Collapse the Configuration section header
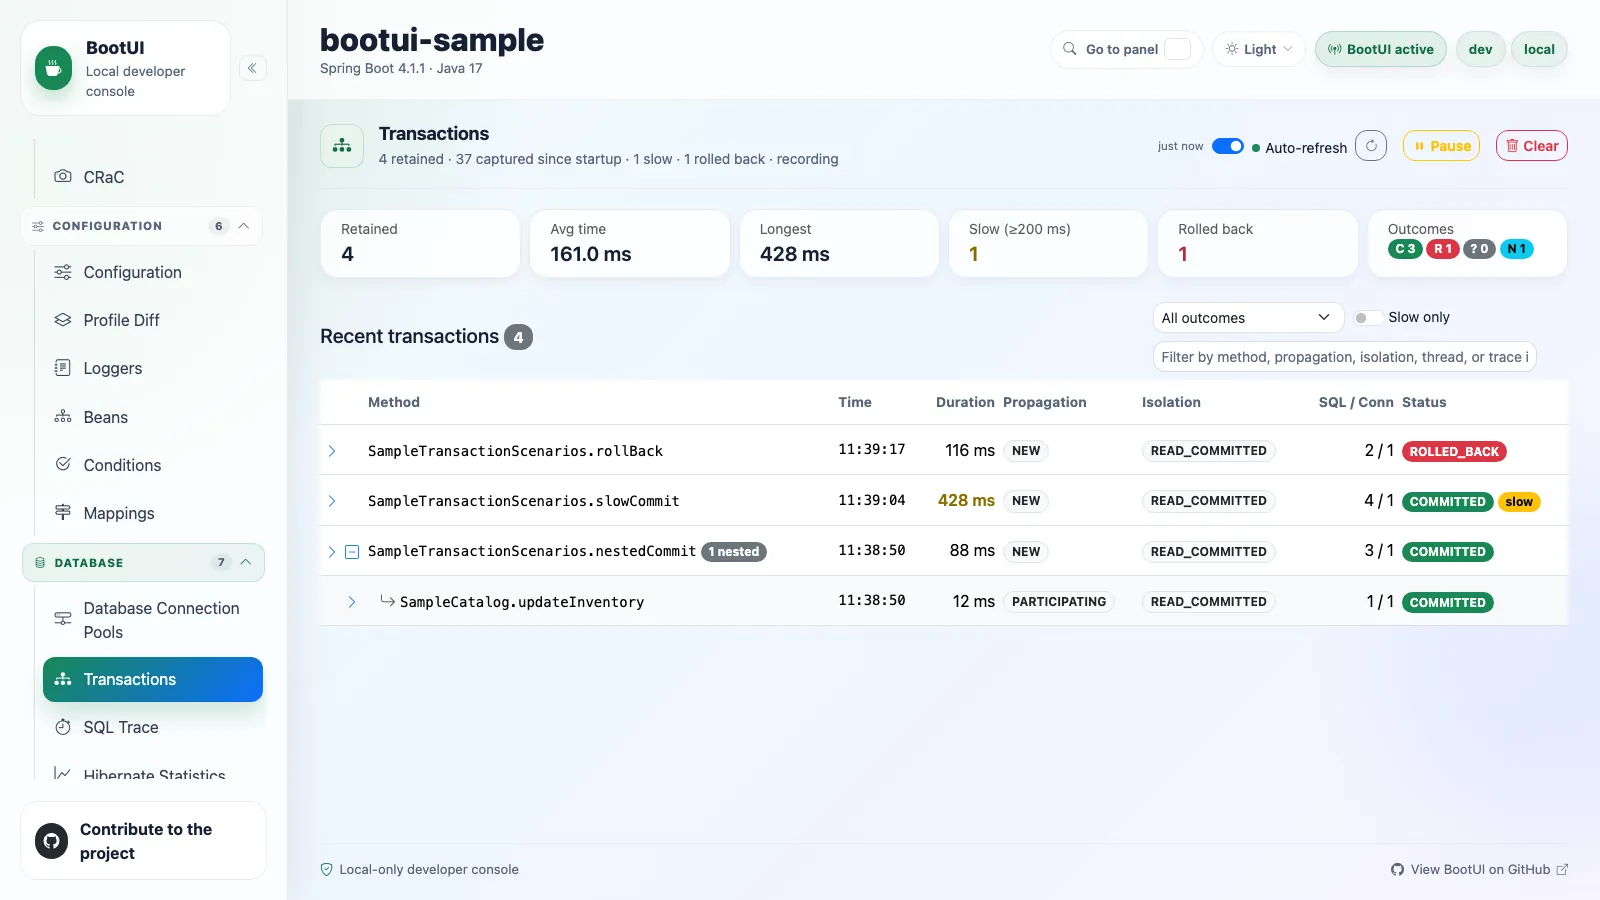The width and height of the screenshot is (1600, 900). (142, 226)
